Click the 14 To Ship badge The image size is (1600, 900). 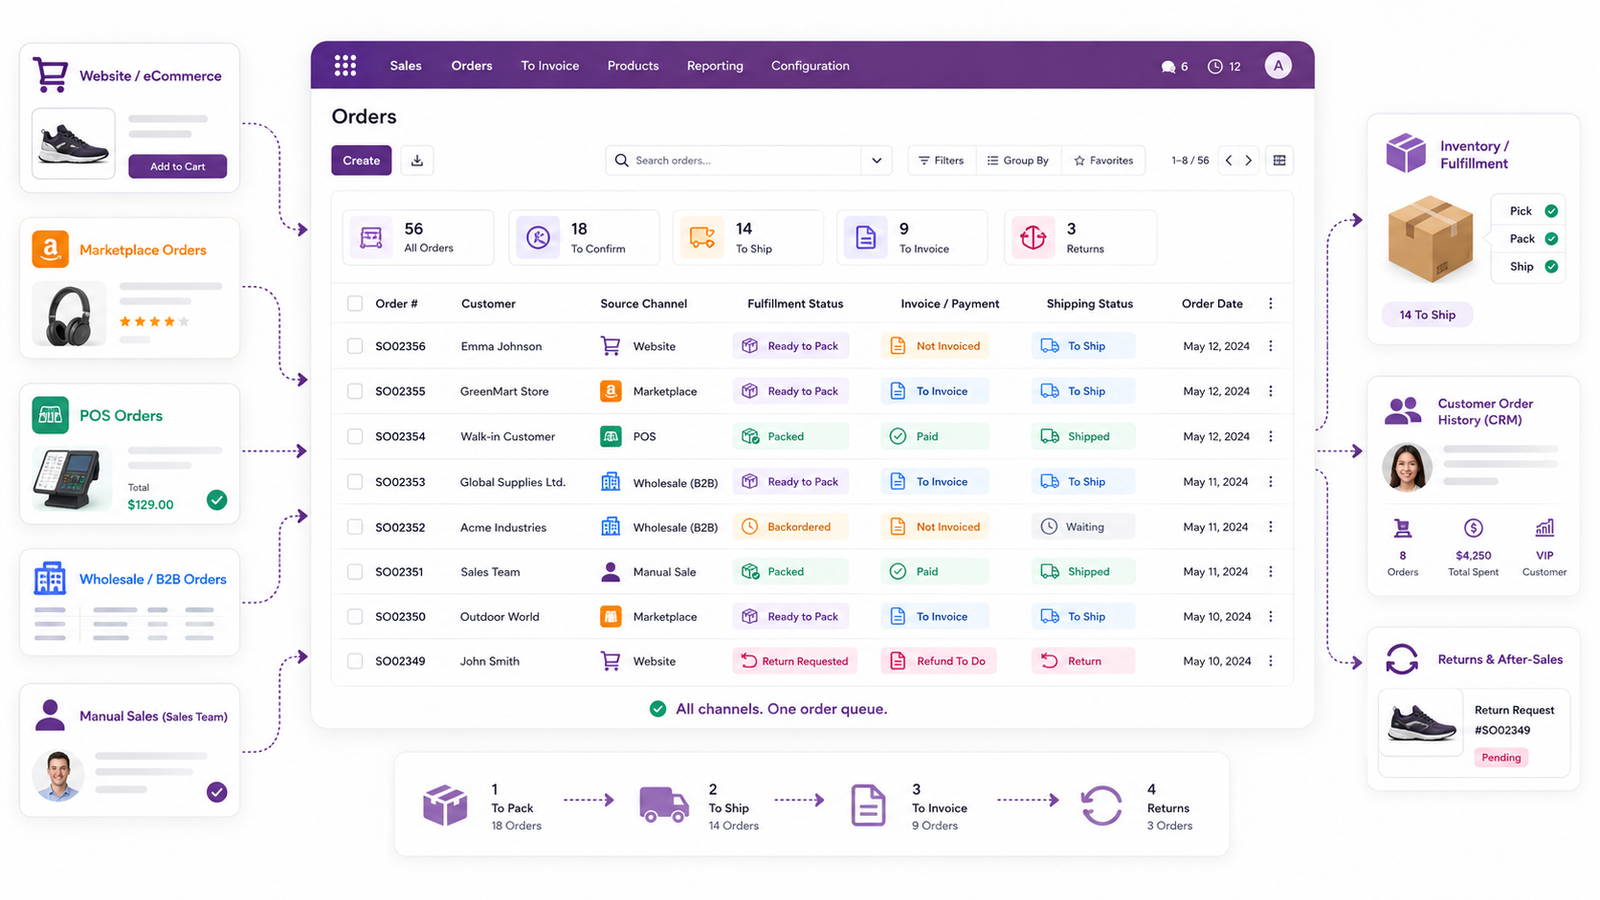pos(1427,315)
